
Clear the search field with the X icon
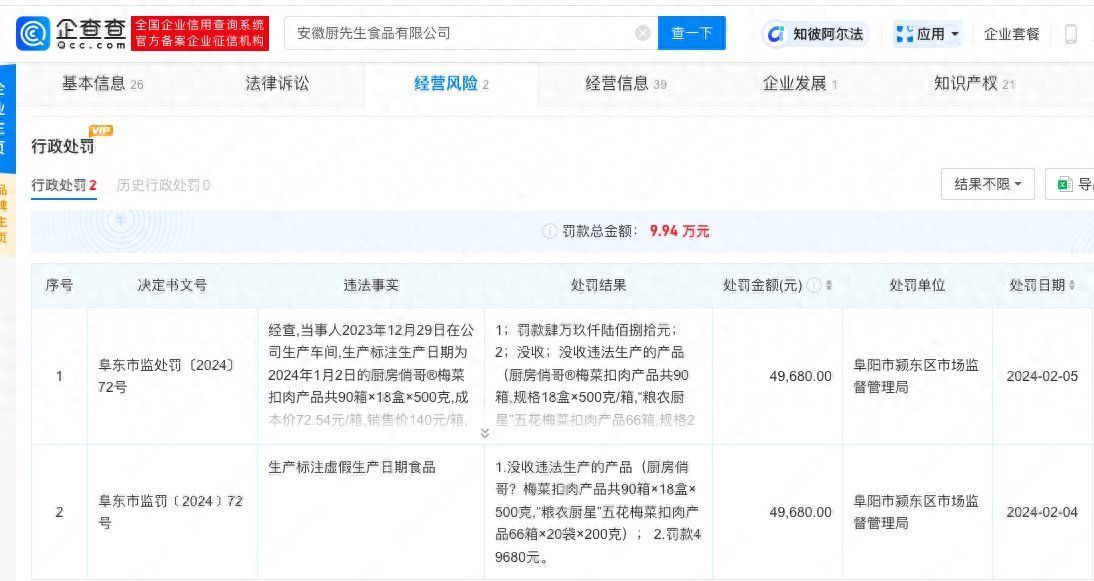(x=643, y=33)
